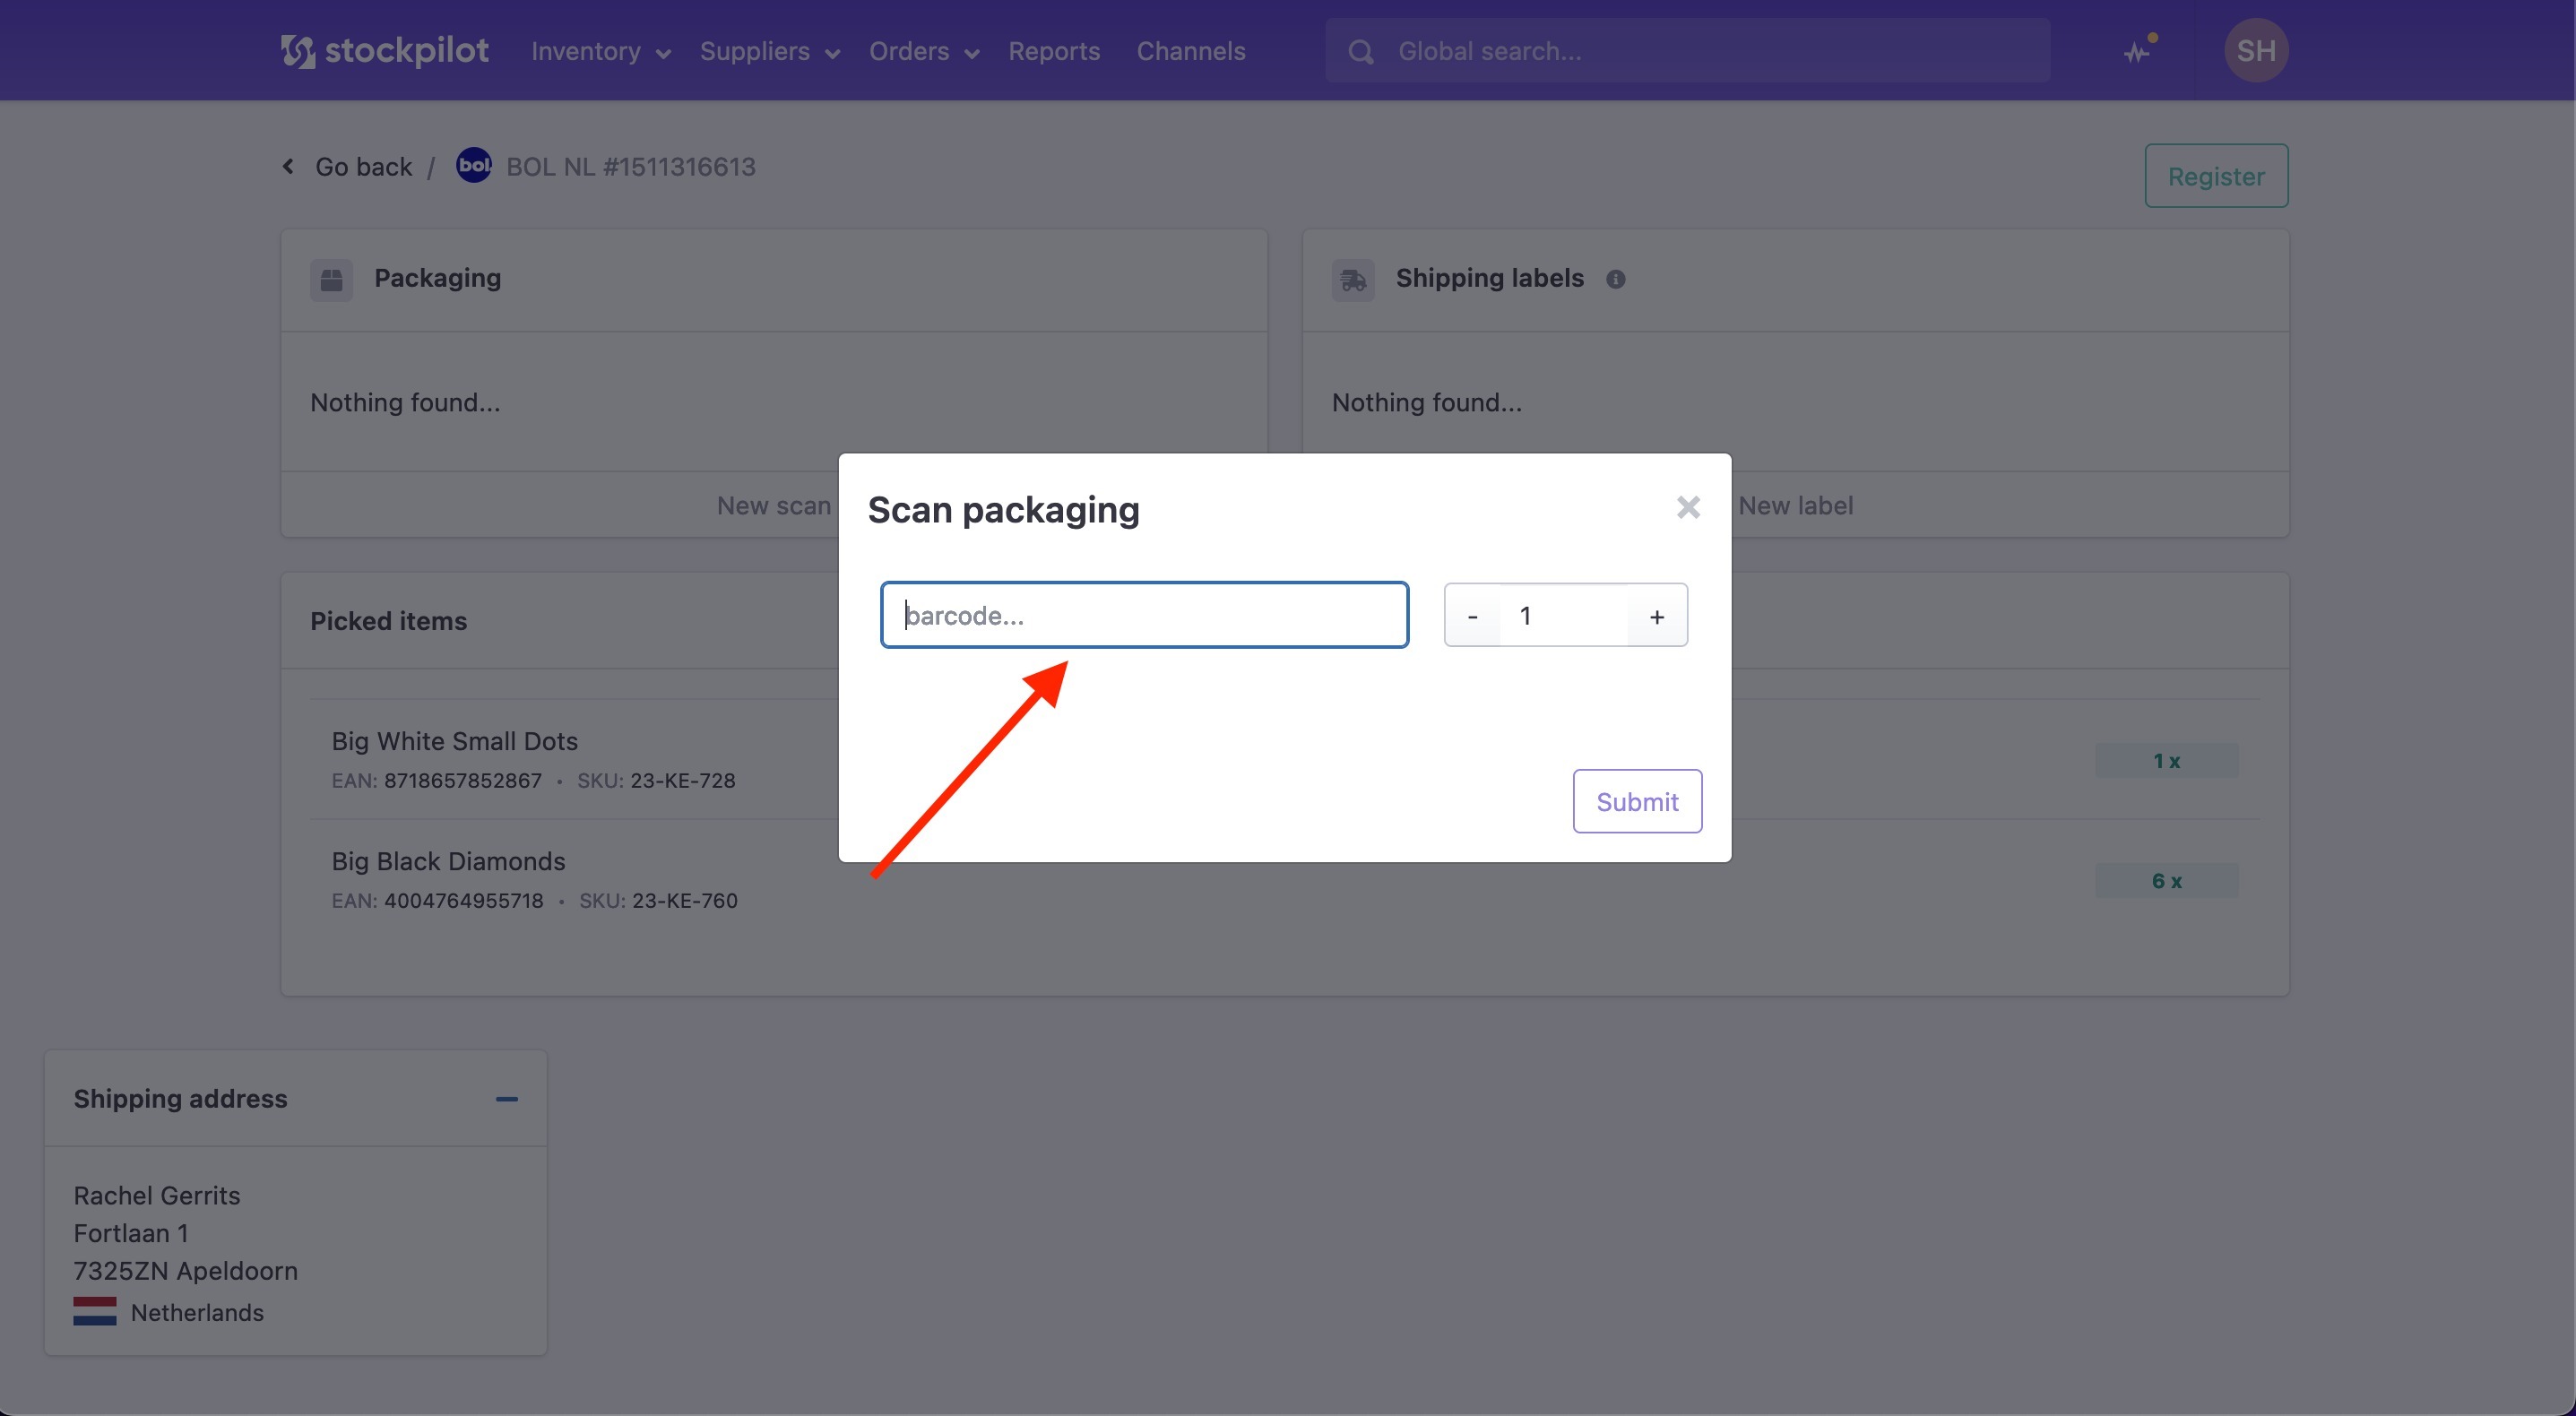Click New label in Shipping labels

pyautogui.click(x=1796, y=506)
